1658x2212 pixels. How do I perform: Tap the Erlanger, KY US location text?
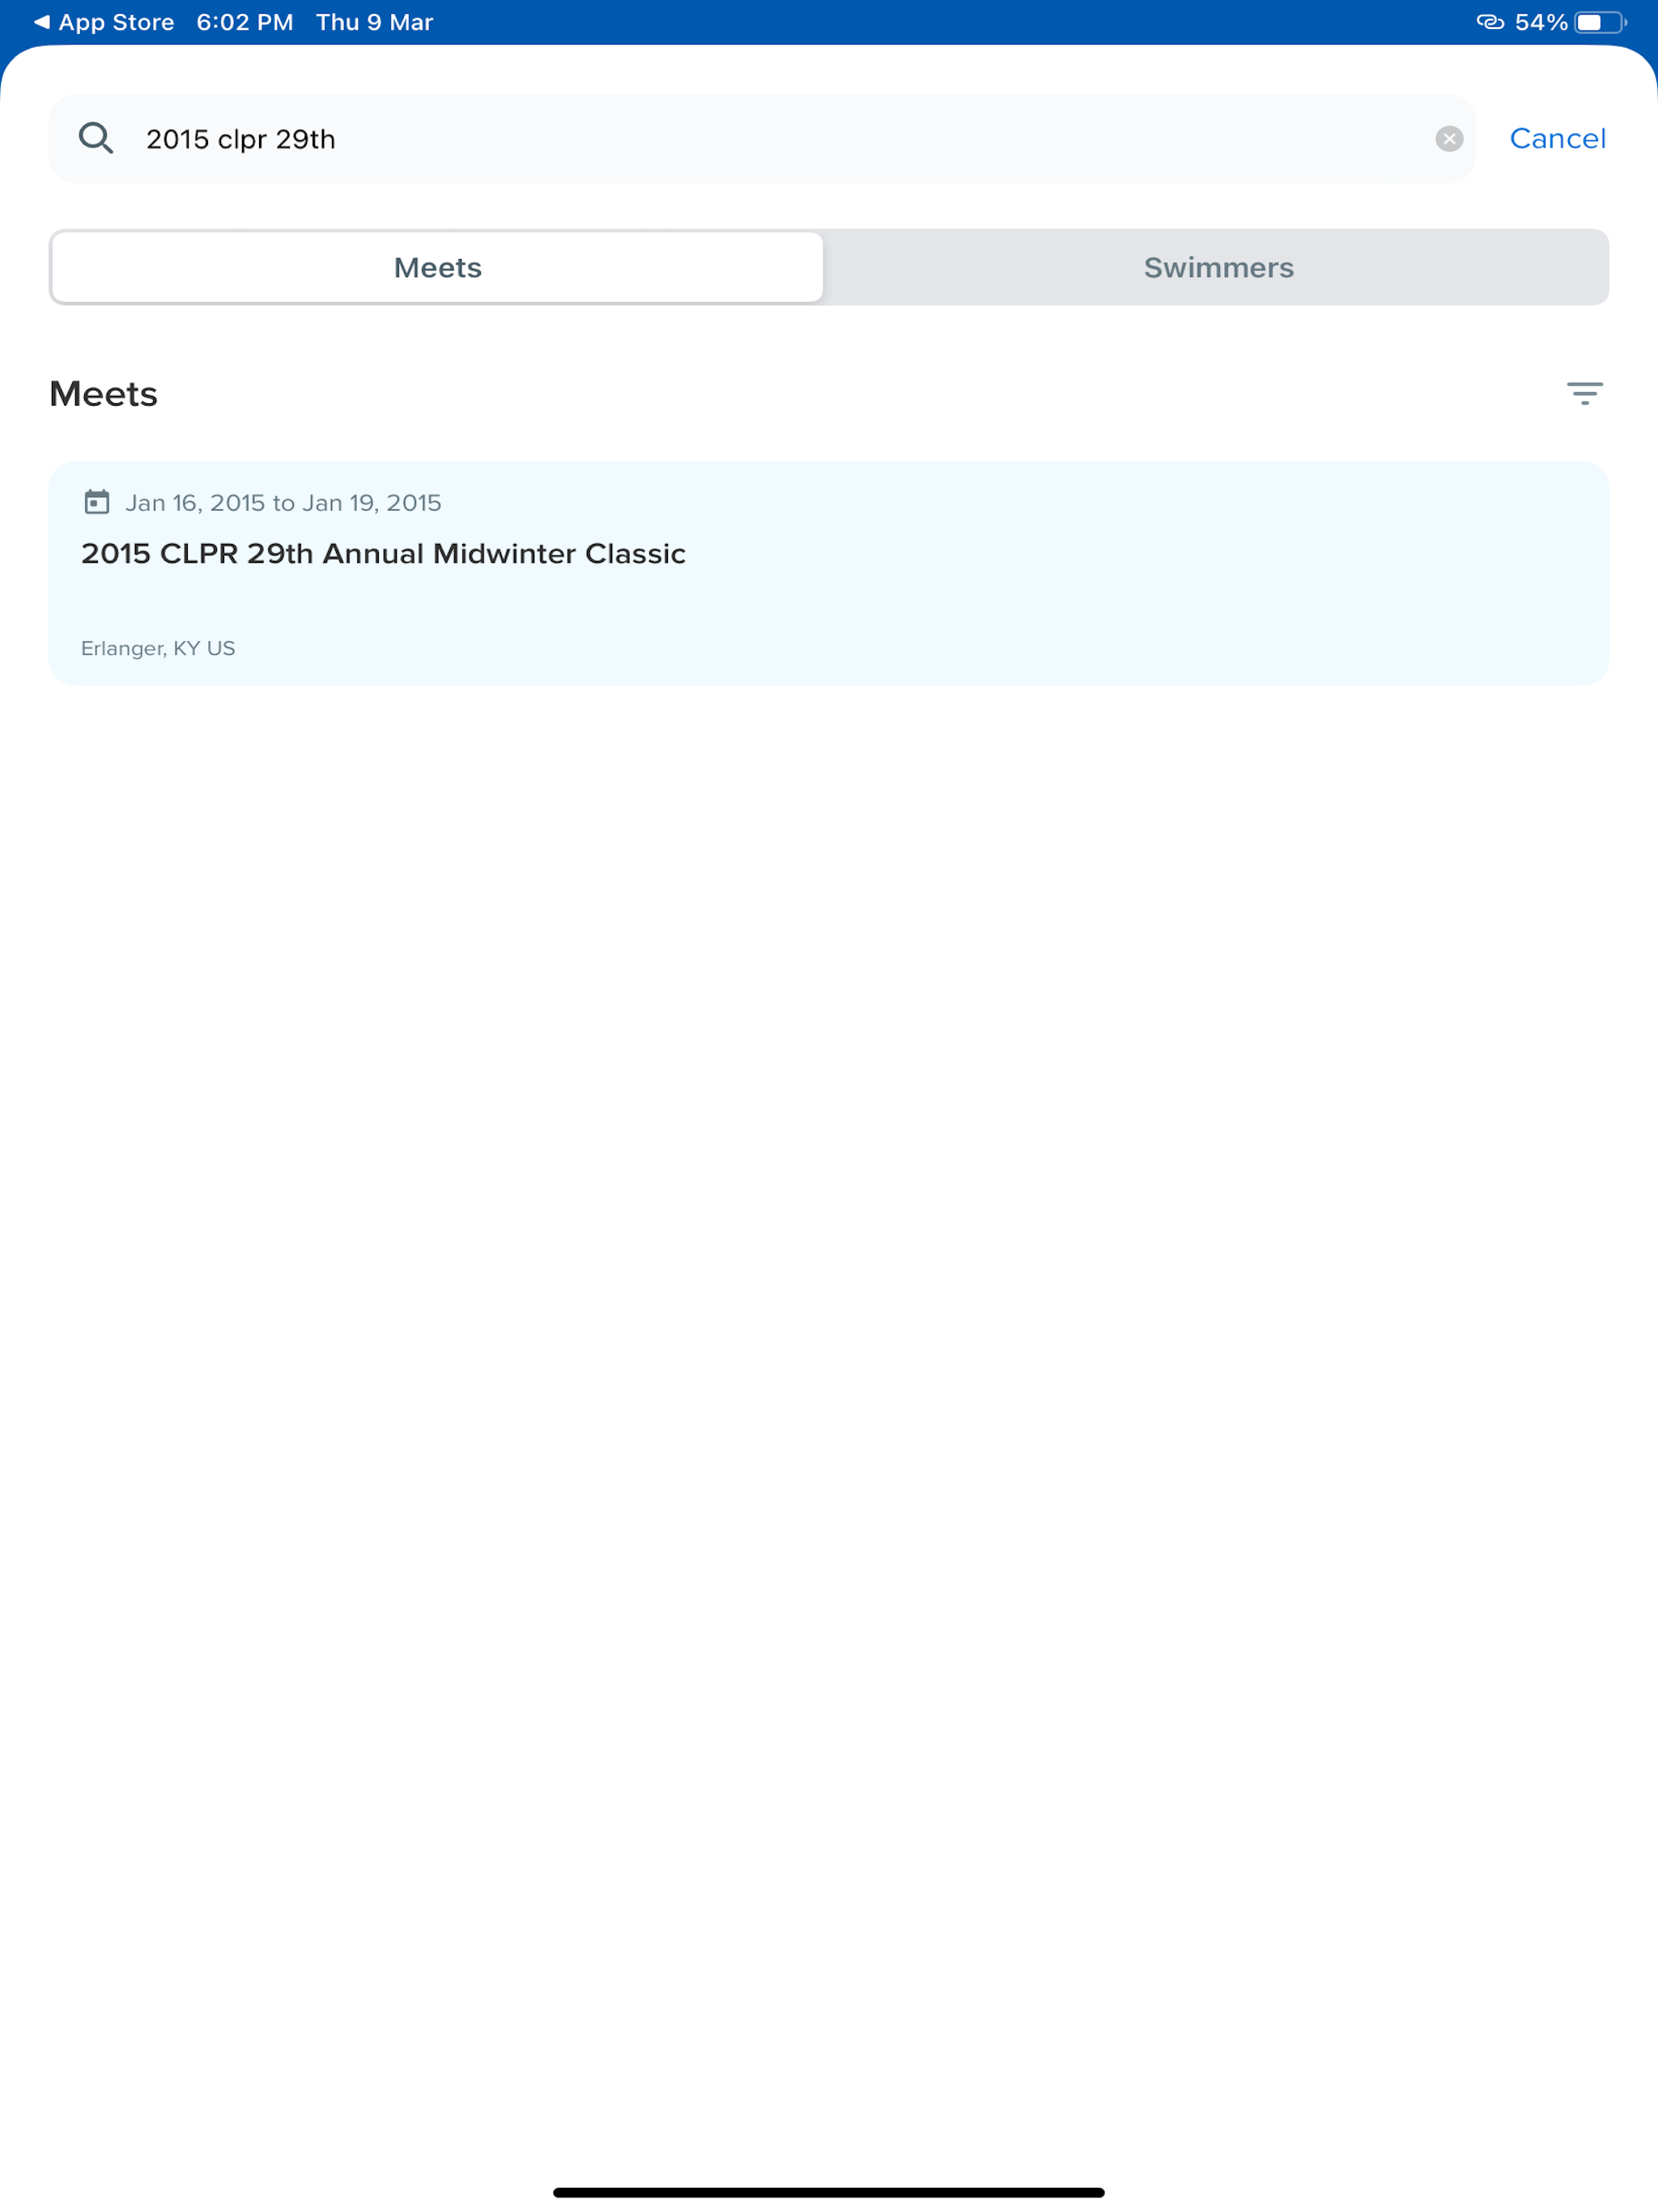[158, 648]
